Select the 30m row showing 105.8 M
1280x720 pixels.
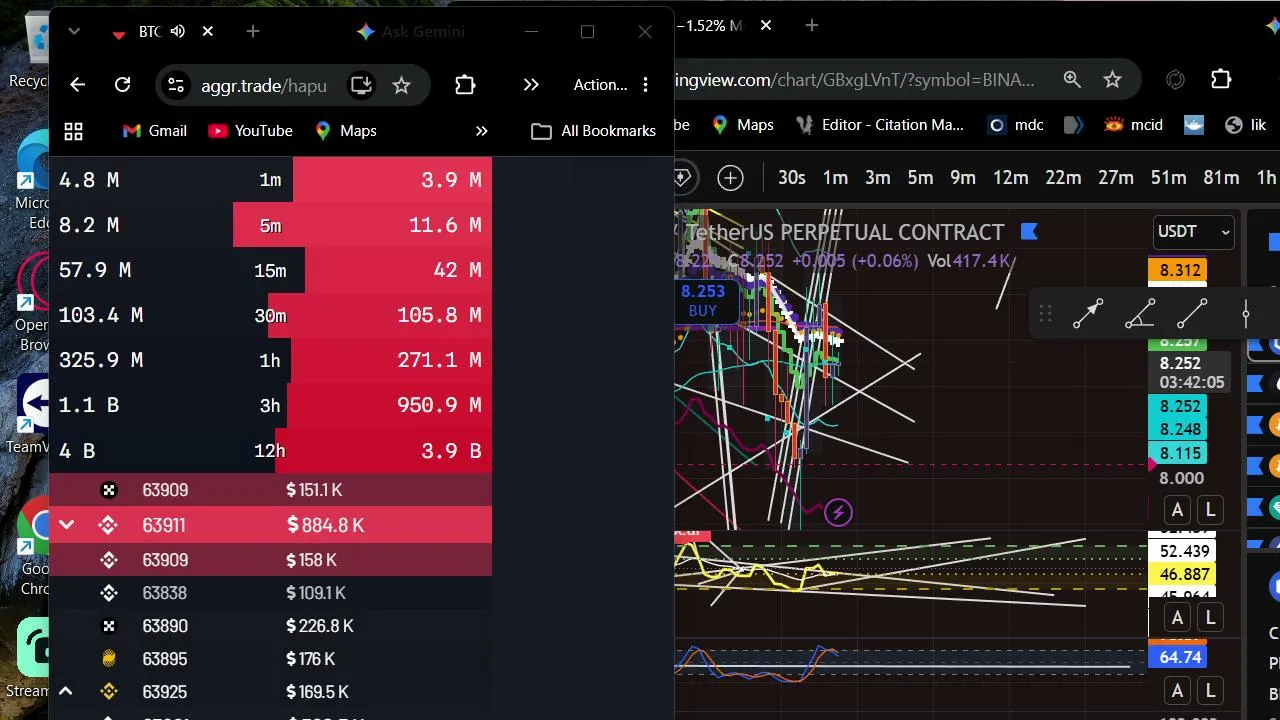[x=270, y=315]
